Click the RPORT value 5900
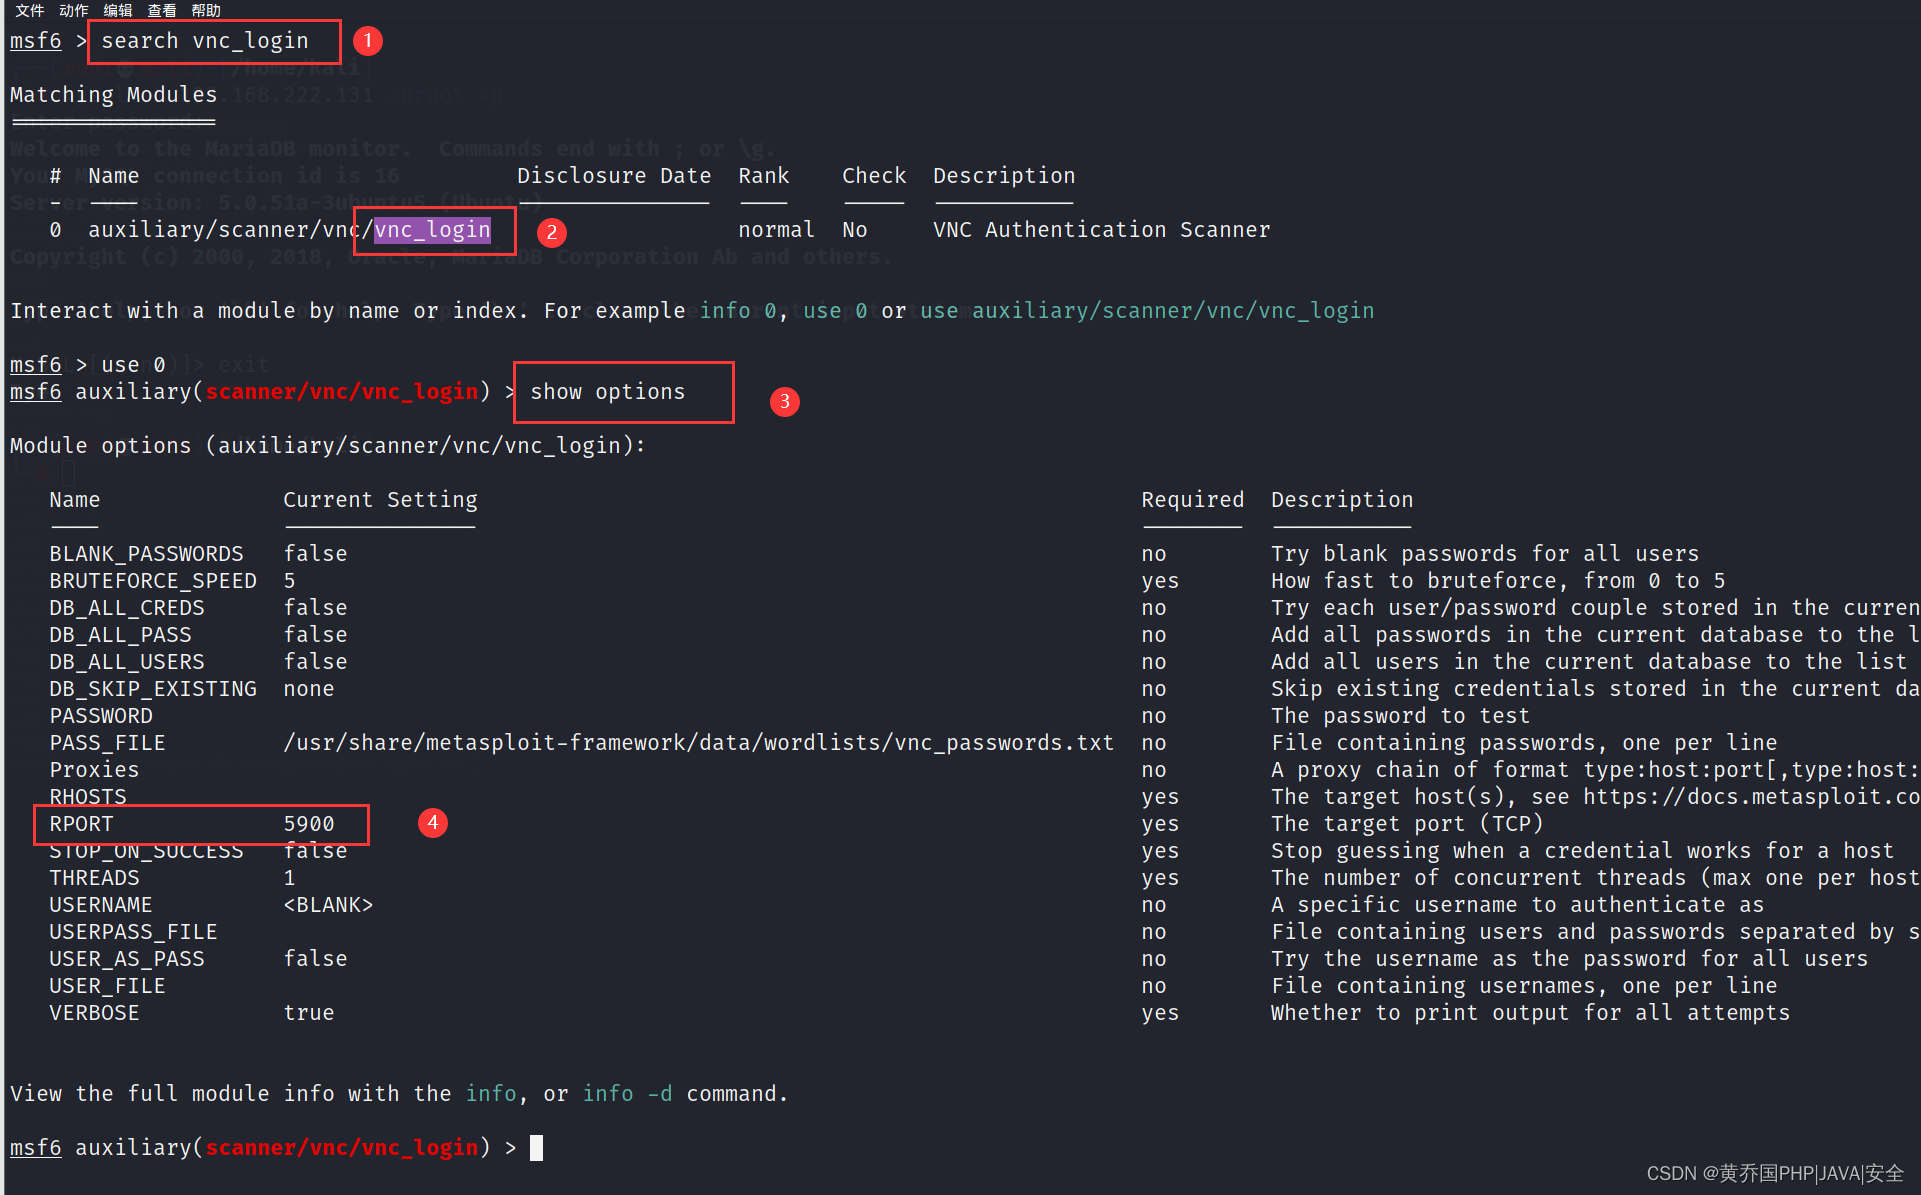1921x1195 pixels. tap(309, 824)
